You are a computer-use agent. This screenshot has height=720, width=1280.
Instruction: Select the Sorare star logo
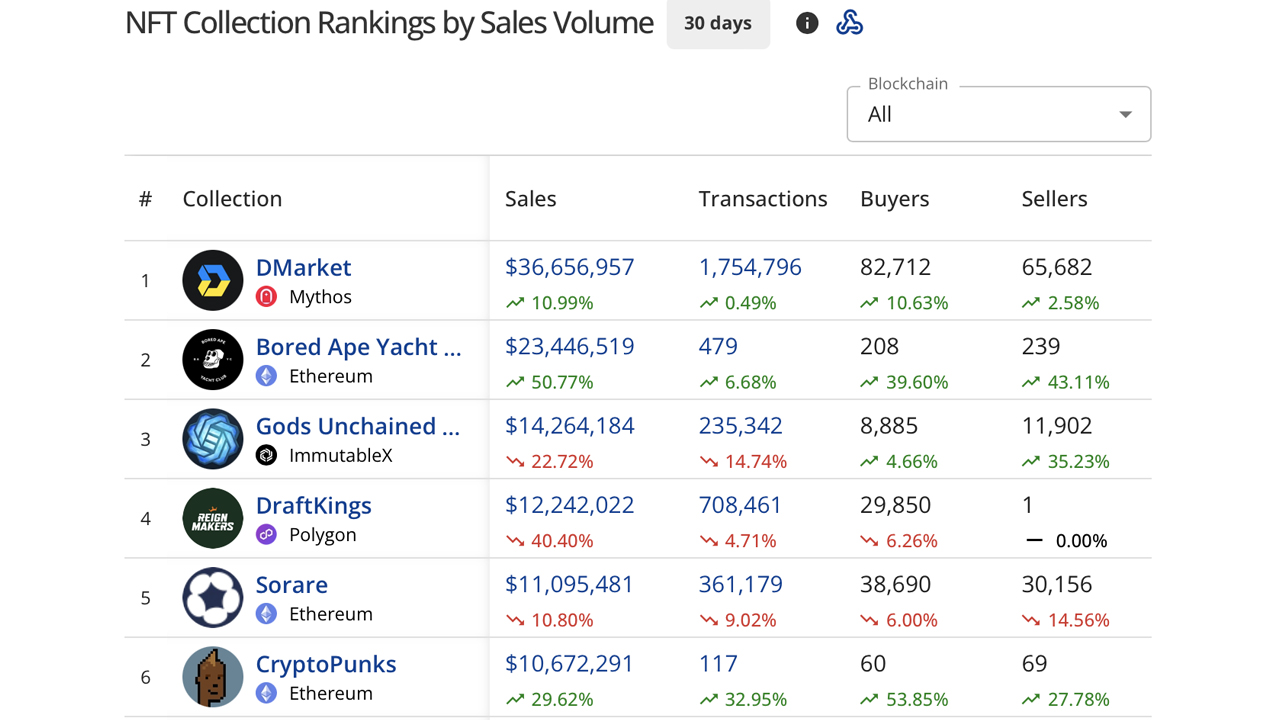pyautogui.click(x=212, y=597)
